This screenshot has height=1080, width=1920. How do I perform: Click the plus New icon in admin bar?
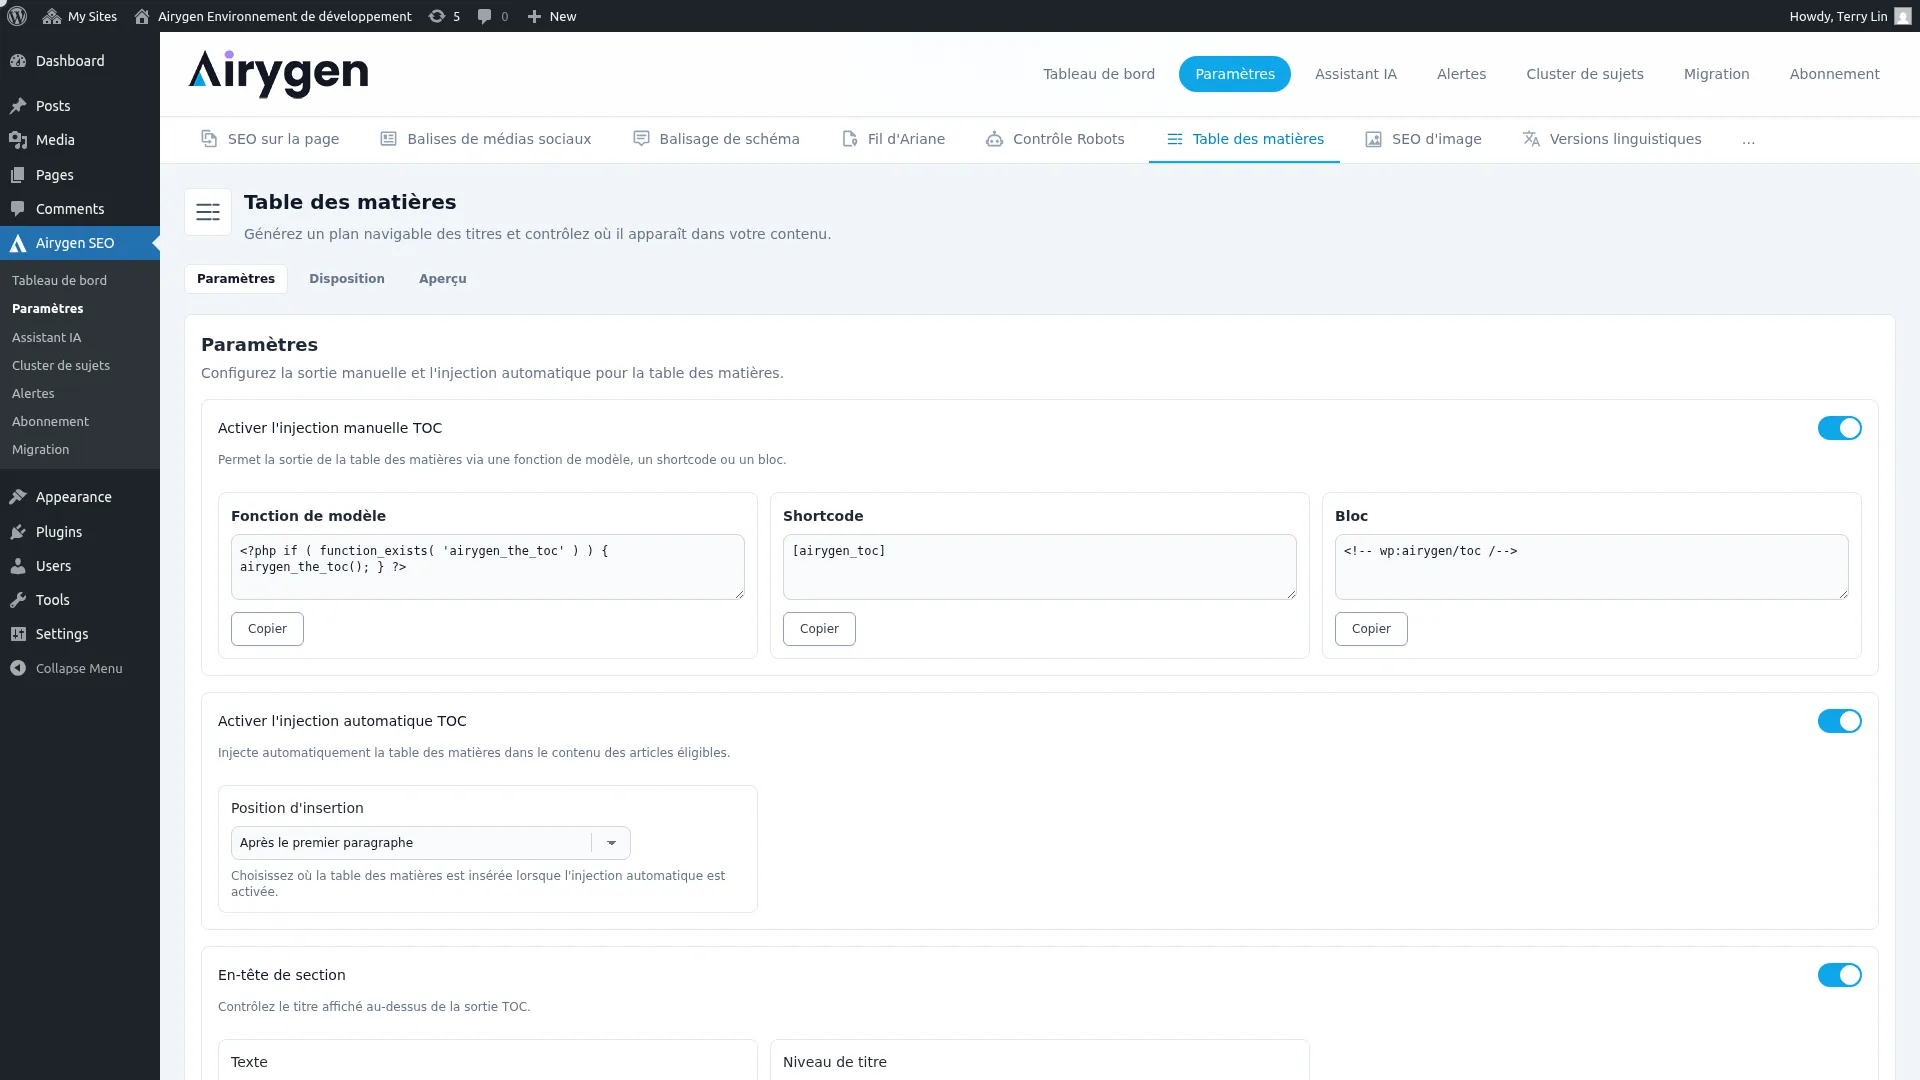pos(534,16)
